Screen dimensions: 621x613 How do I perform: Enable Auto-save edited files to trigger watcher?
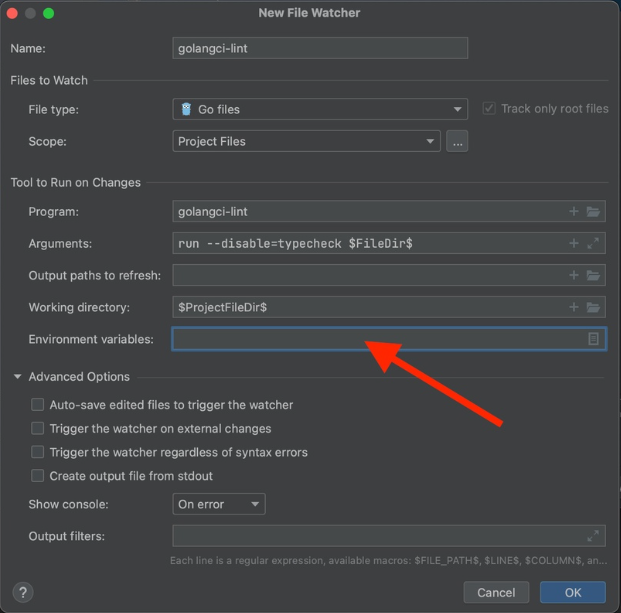pos(38,405)
